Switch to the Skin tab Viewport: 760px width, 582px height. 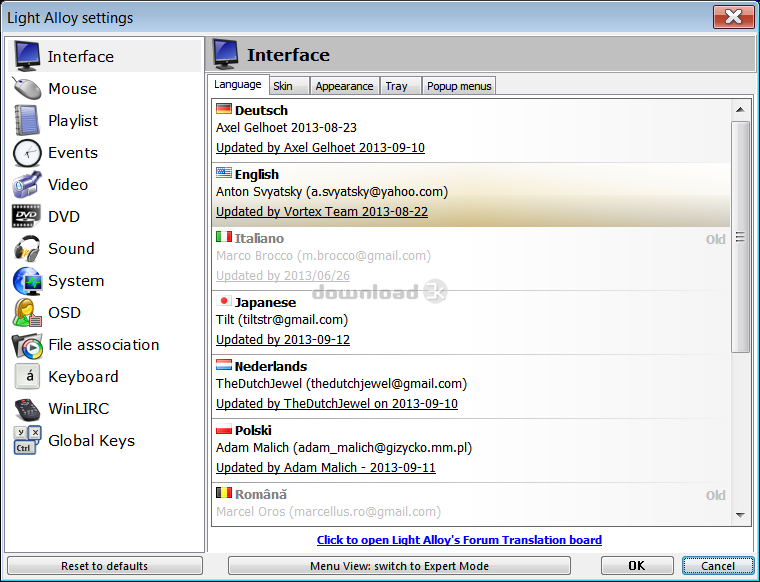pyautogui.click(x=289, y=86)
